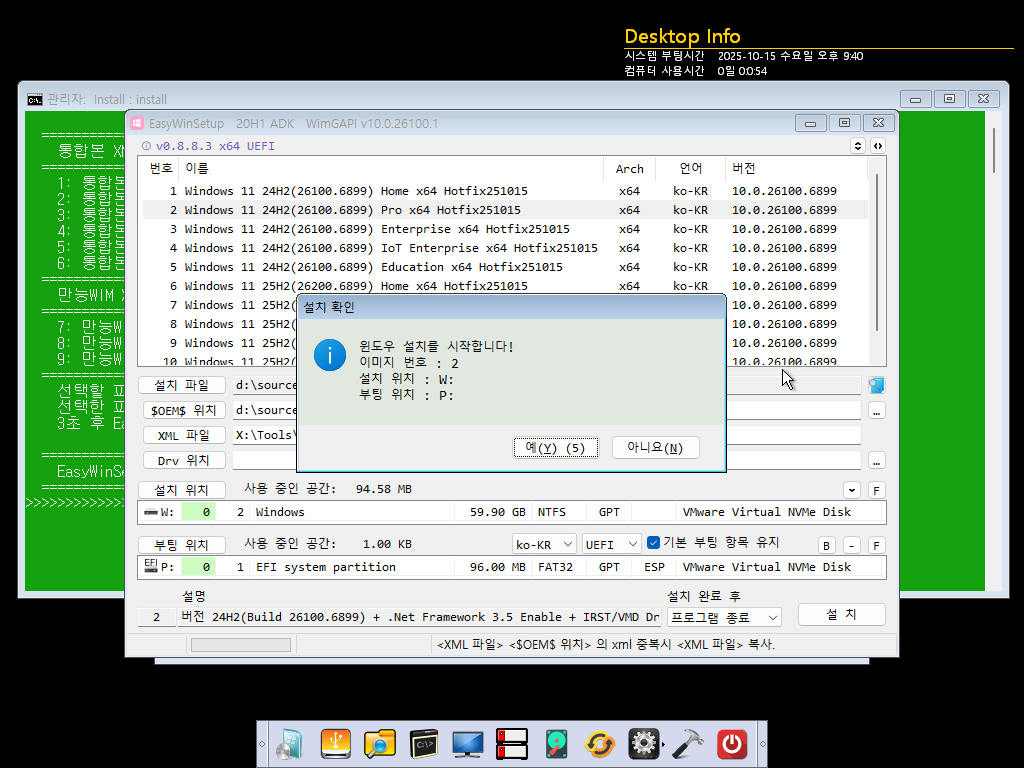This screenshot has width=1024, height=768.
Task: Click the ... browse button for $OEM$ 위치
Action: coord(876,410)
